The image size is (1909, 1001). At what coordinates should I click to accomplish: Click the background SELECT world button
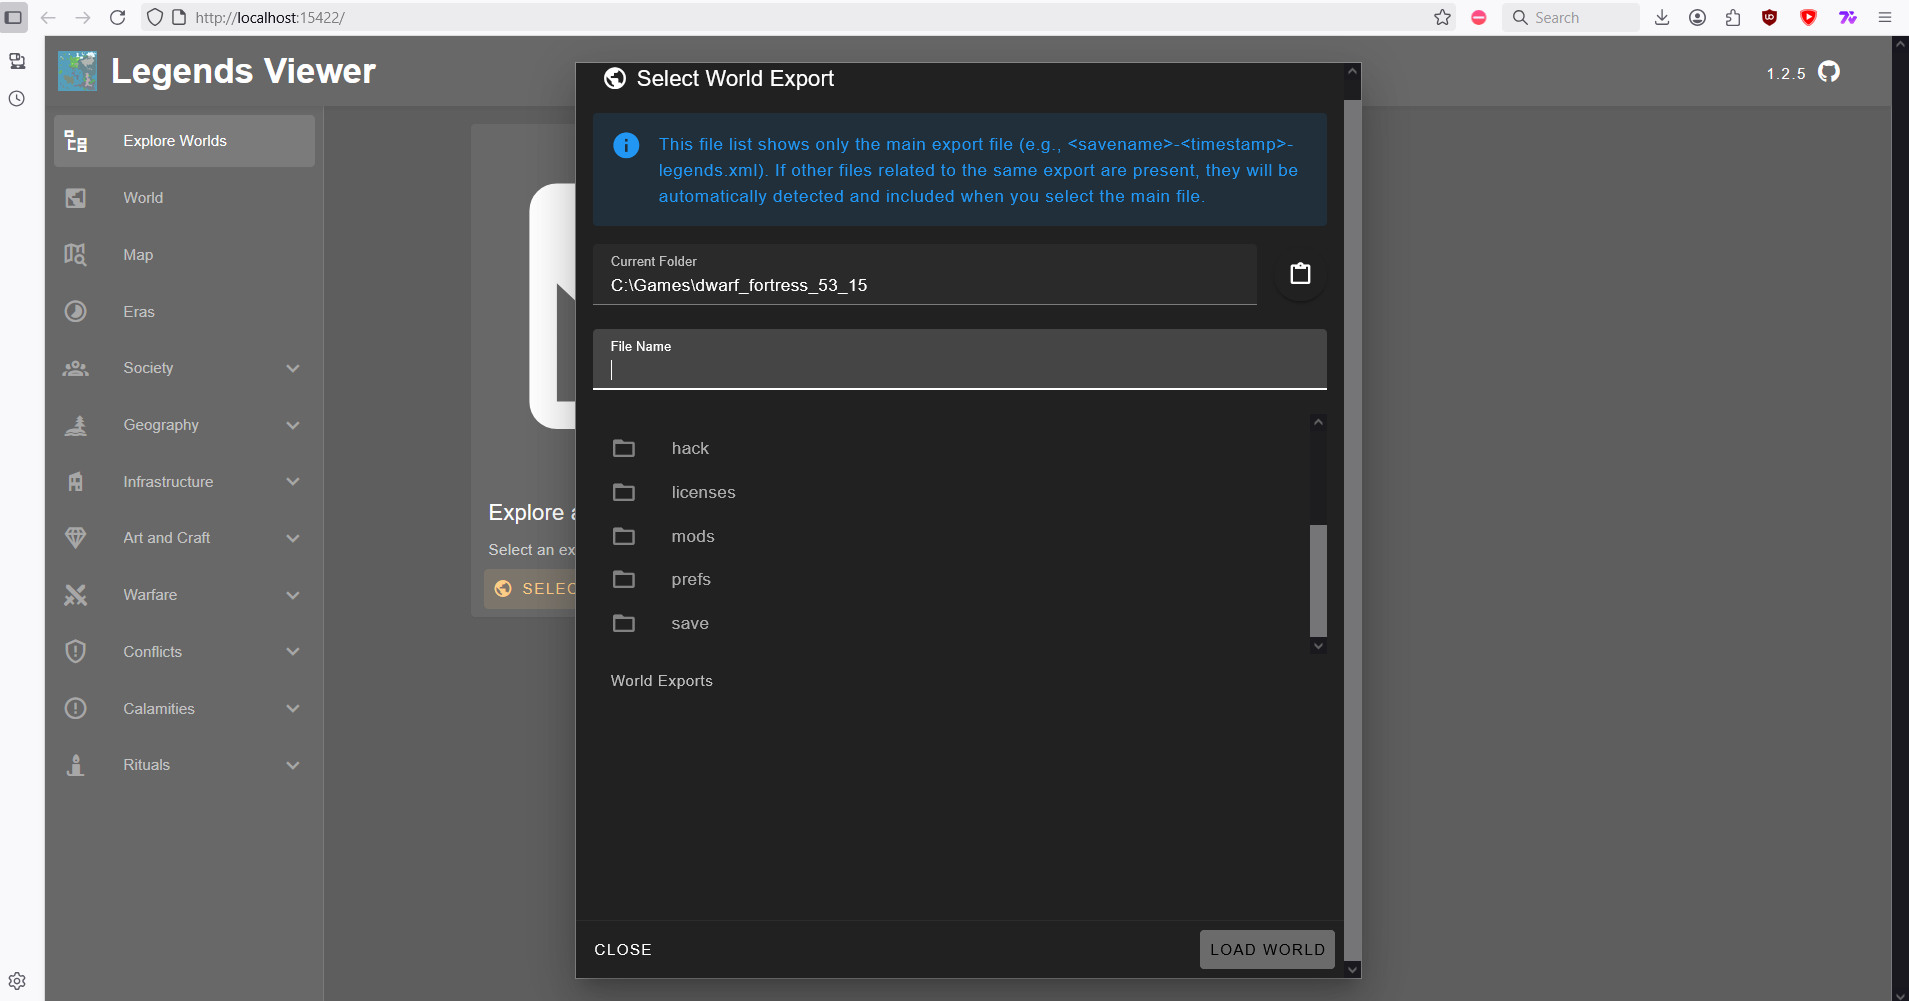point(531,589)
